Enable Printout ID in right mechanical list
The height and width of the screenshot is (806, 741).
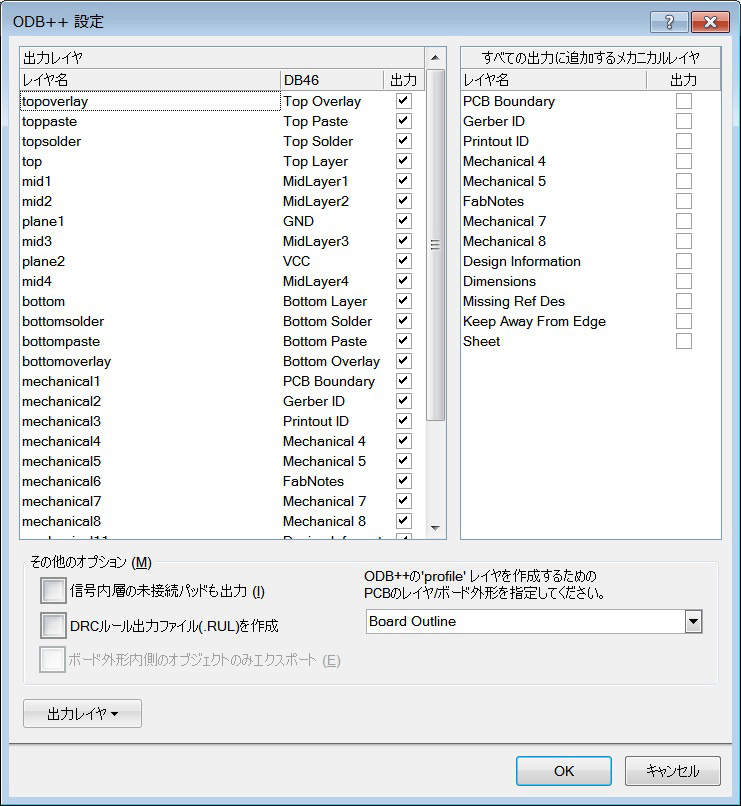coord(683,141)
